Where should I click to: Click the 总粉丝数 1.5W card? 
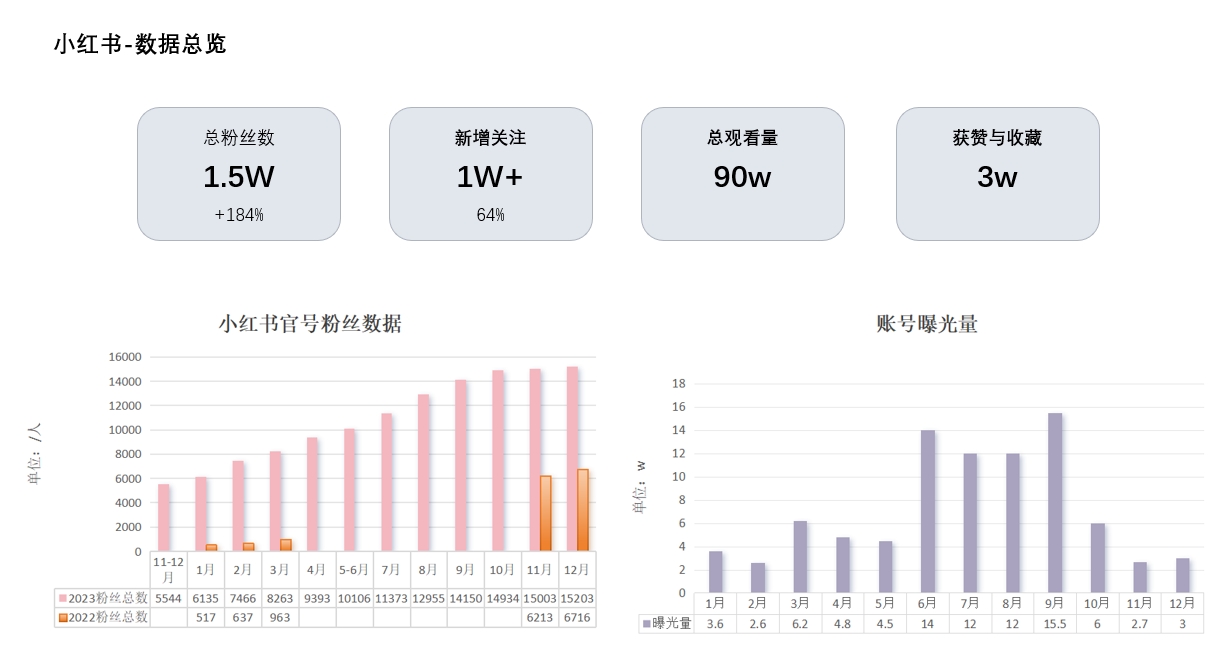click(239, 174)
